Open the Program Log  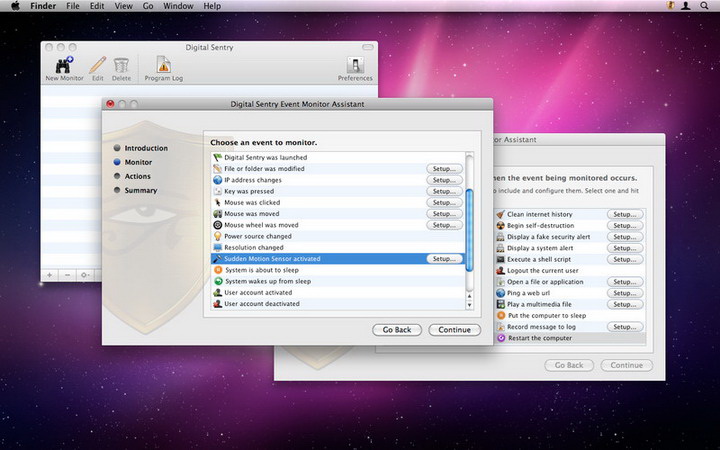point(163,64)
